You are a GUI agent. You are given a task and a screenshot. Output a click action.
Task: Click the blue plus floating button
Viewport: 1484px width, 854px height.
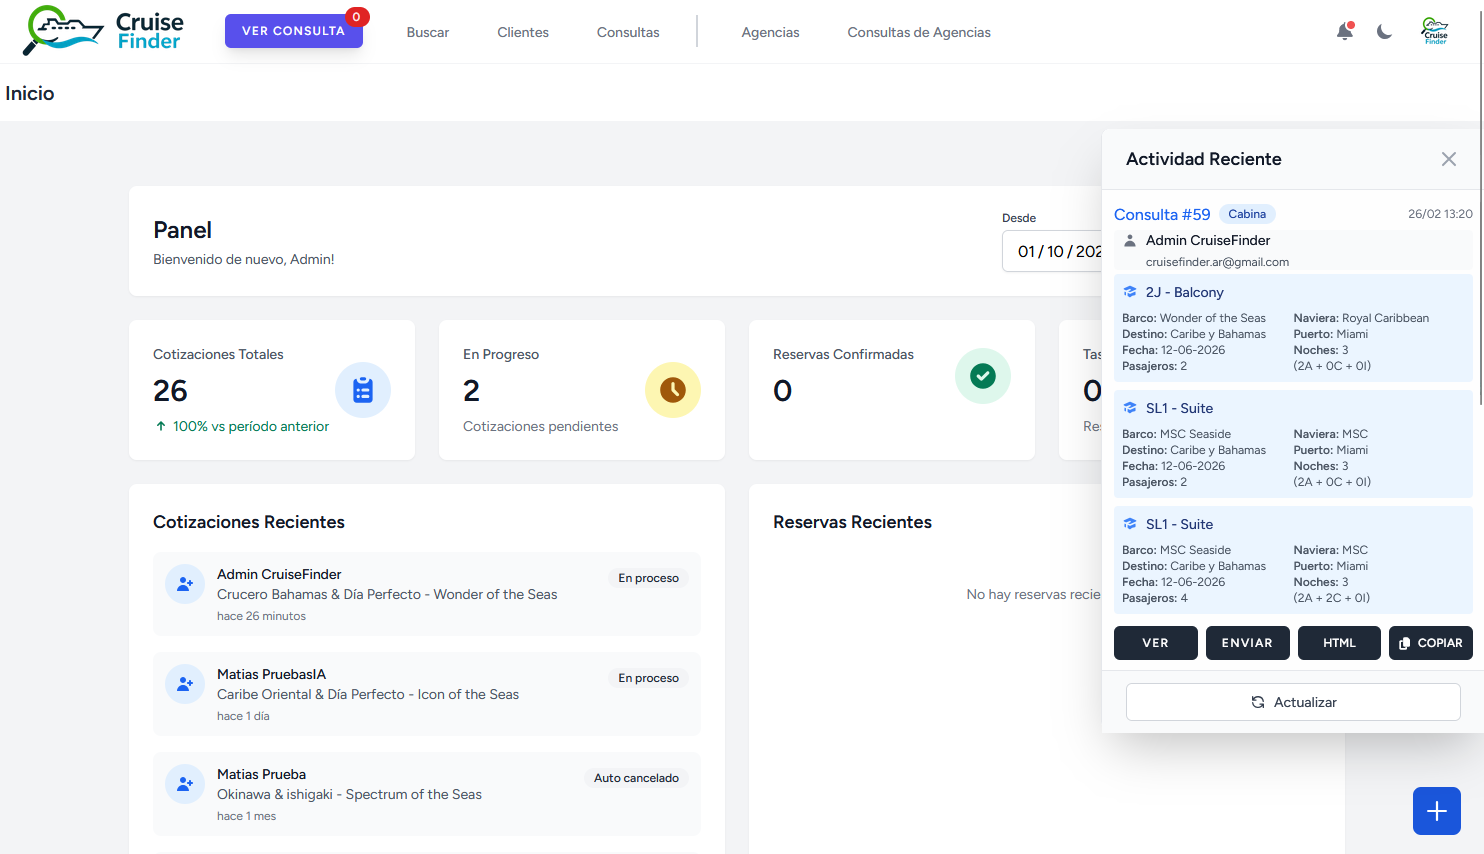coord(1436,811)
